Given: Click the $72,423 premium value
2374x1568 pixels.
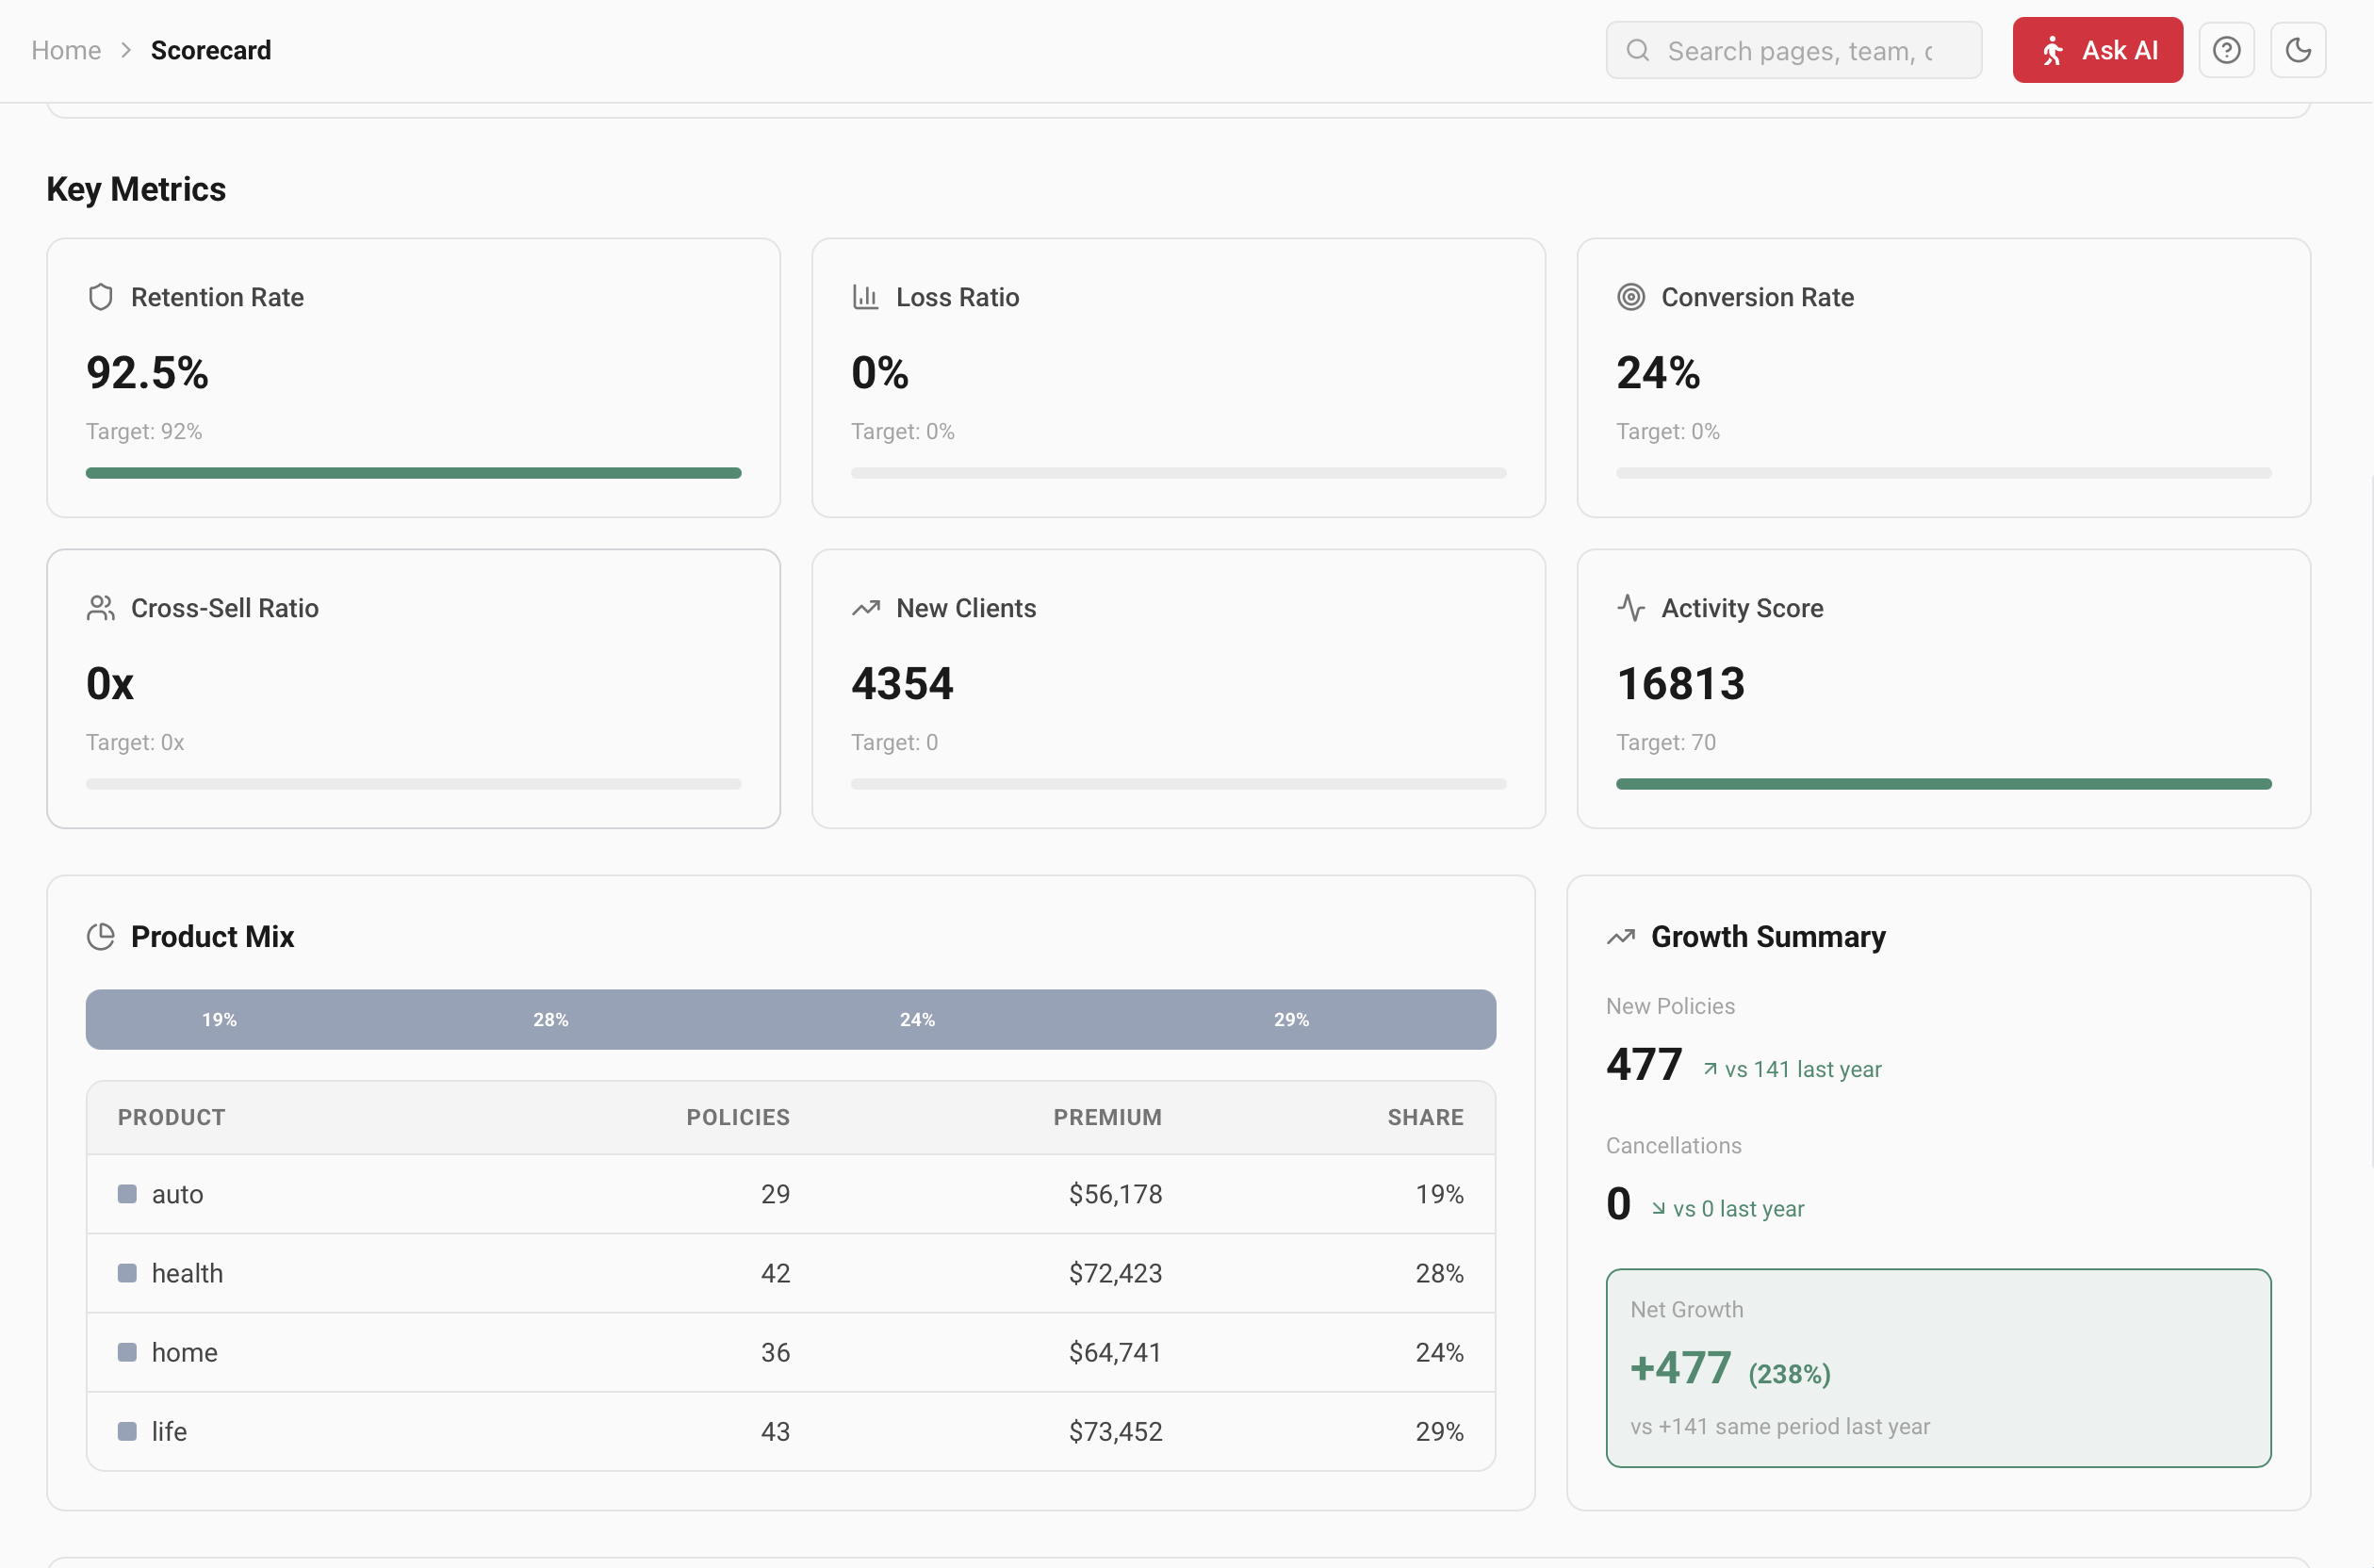Looking at the screenshot, I should click(1115, 1273).
